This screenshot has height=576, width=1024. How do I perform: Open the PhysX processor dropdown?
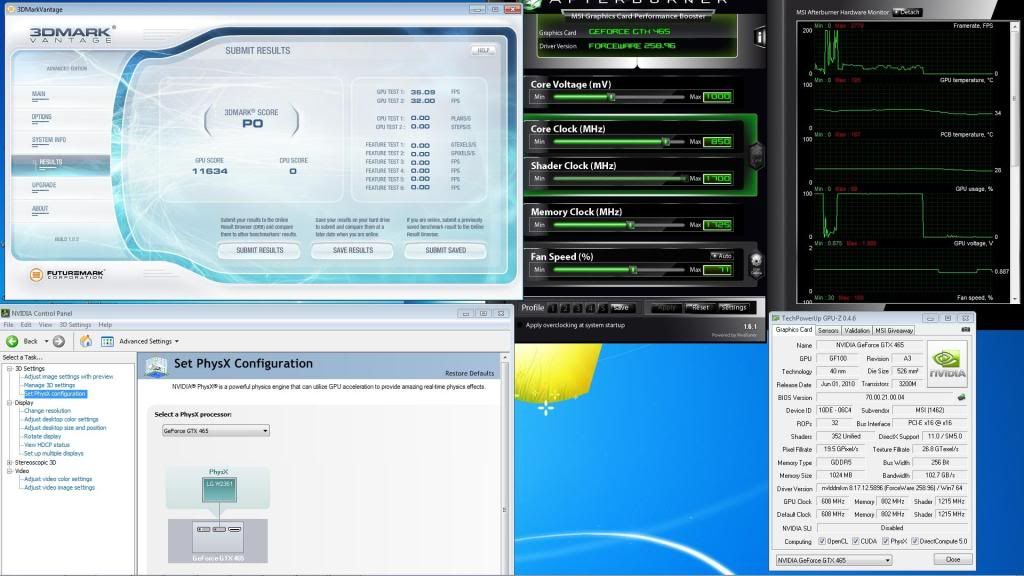pos(216,431)
